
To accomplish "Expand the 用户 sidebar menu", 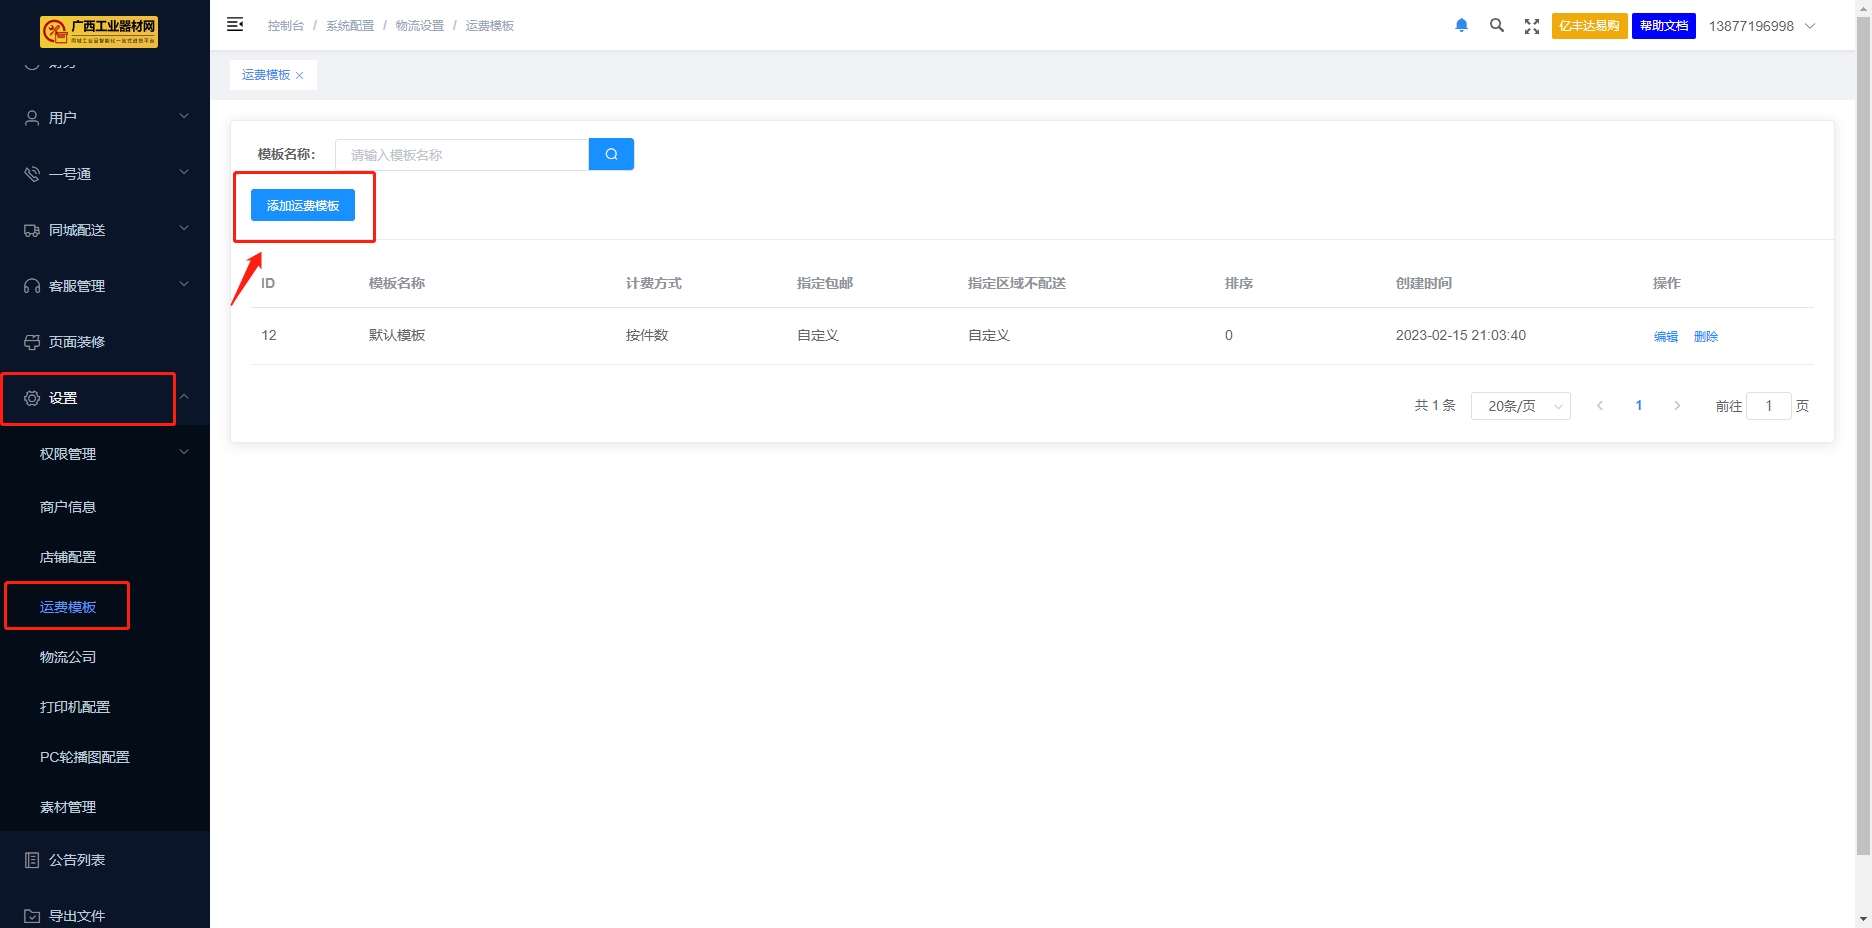I will (105, 118).
